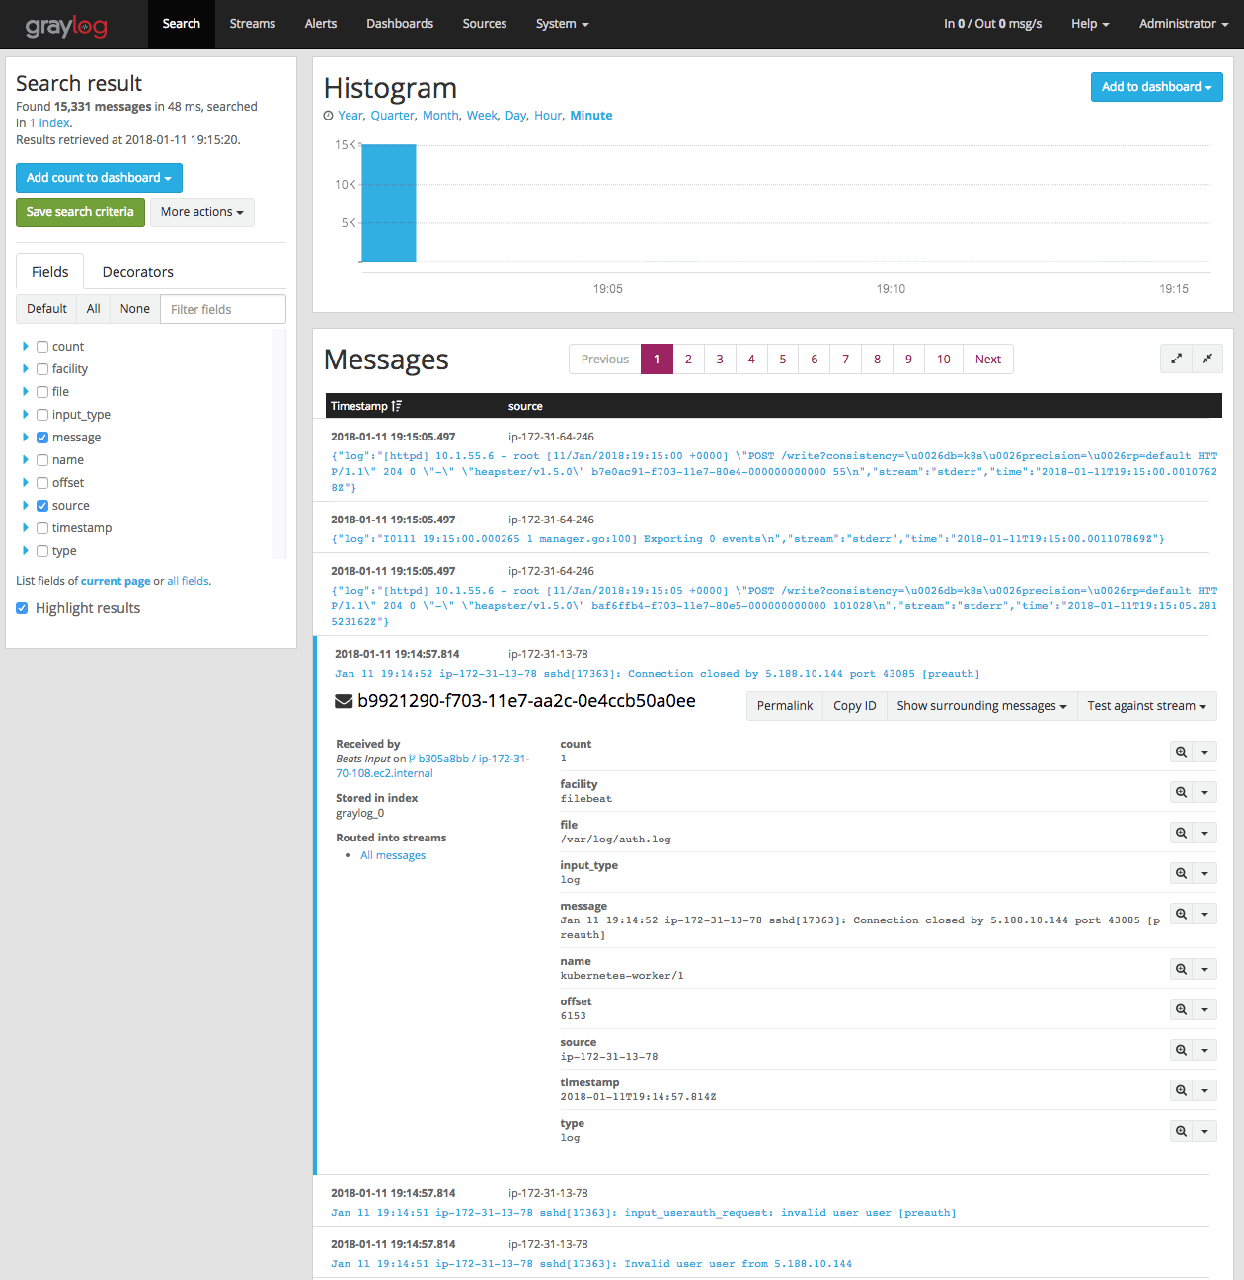Click the magnifier icon for timestamp field
This screenshot has height=1280, width=1244.
pos(1181,1091)
